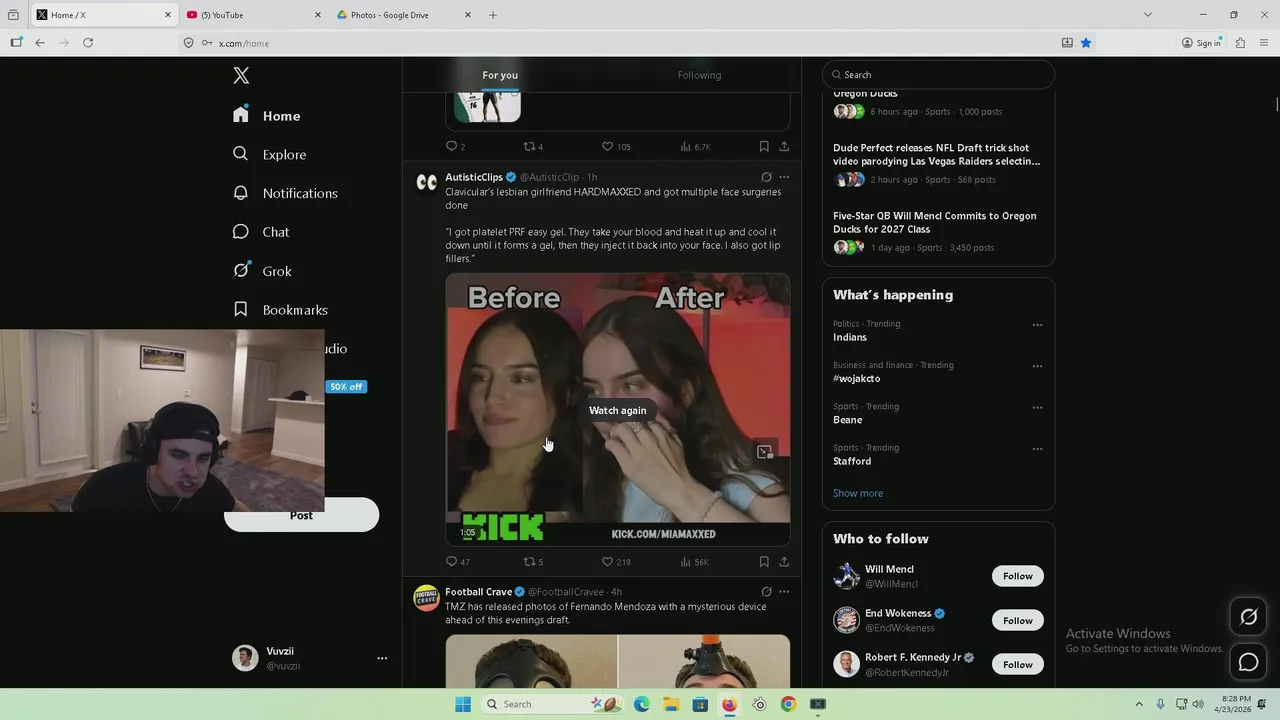Click the Vuvzii profile avatar
The image size is (1280, 720).
point(245,657)
